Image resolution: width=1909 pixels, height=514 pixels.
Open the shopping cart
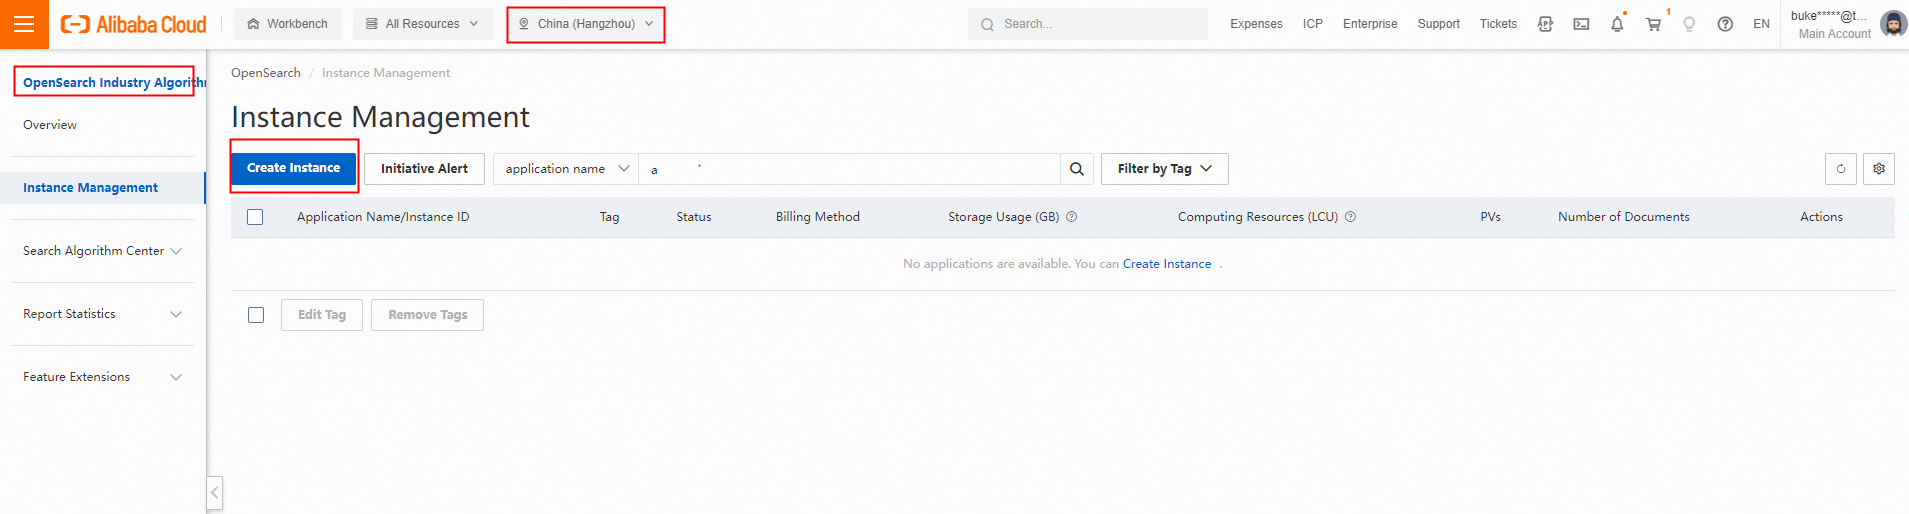coord(1653,24)
